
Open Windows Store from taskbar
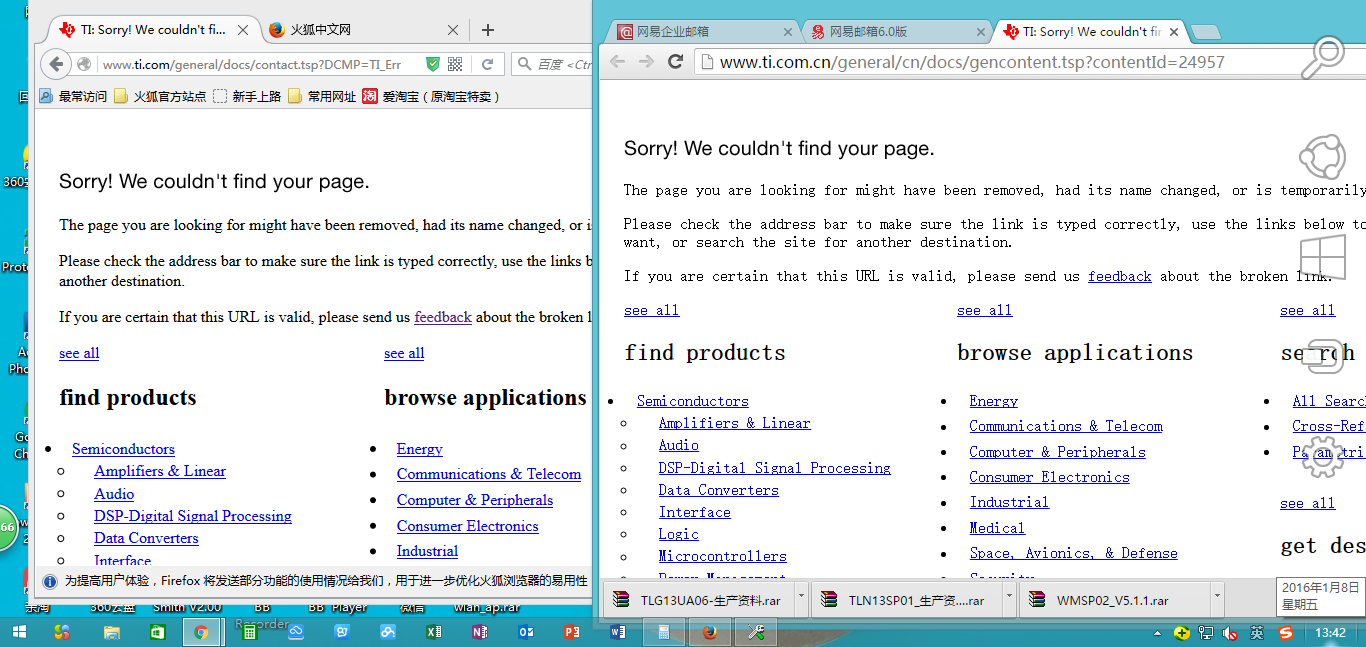coord(157,632)
